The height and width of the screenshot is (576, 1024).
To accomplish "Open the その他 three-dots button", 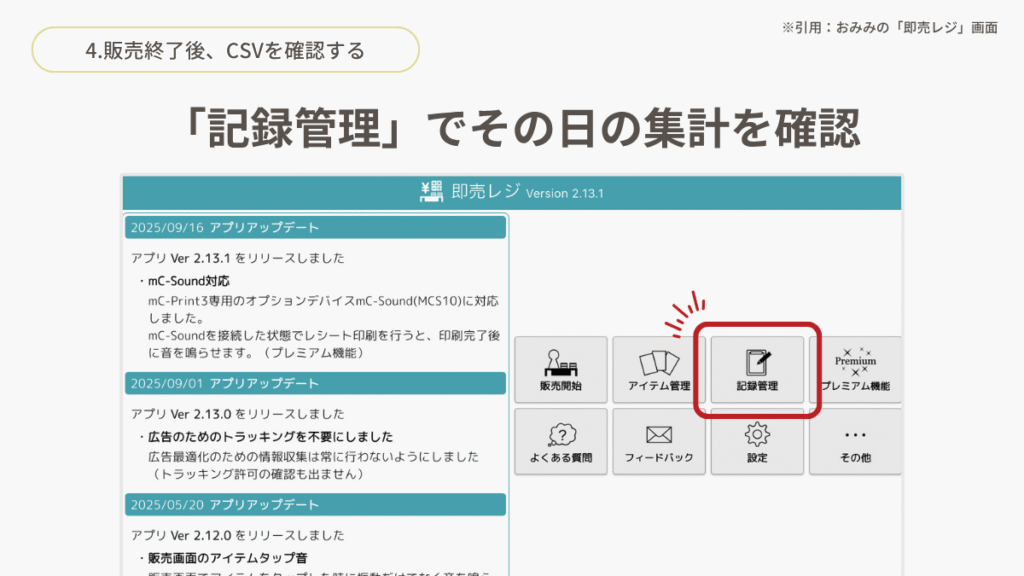I will (855, 441).
